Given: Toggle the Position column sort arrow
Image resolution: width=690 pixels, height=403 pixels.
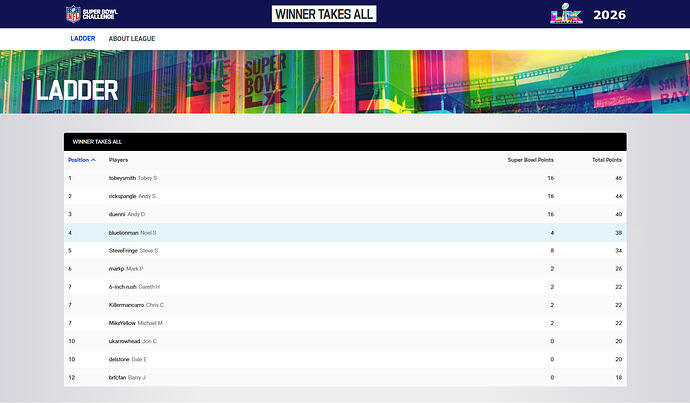Looking at the screenshot, I should [93, 160].
